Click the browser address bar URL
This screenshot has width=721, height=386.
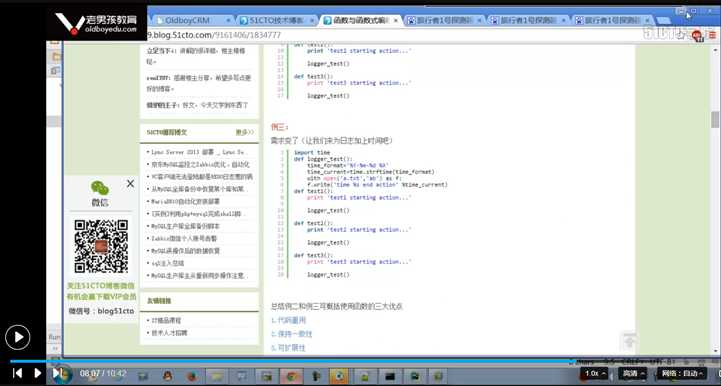(x=214, y=35)
